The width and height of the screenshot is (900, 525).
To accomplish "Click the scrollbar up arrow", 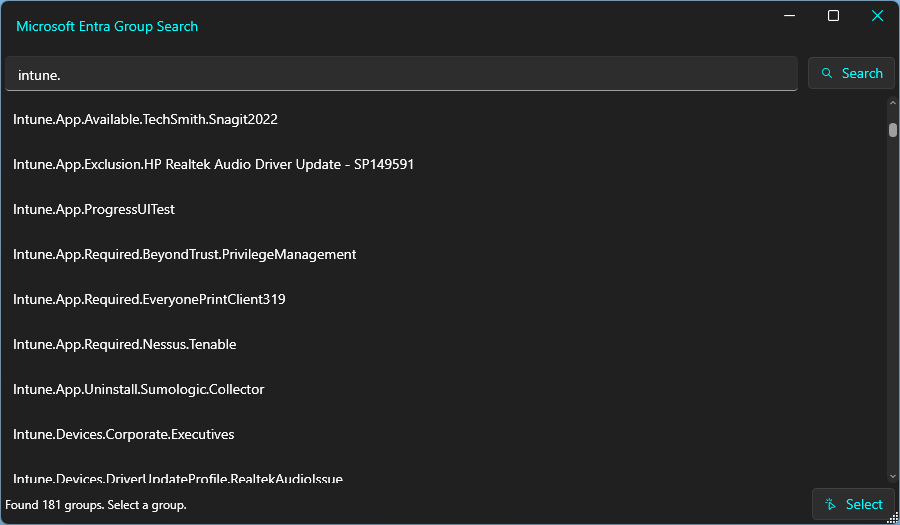I will (892, 103).
